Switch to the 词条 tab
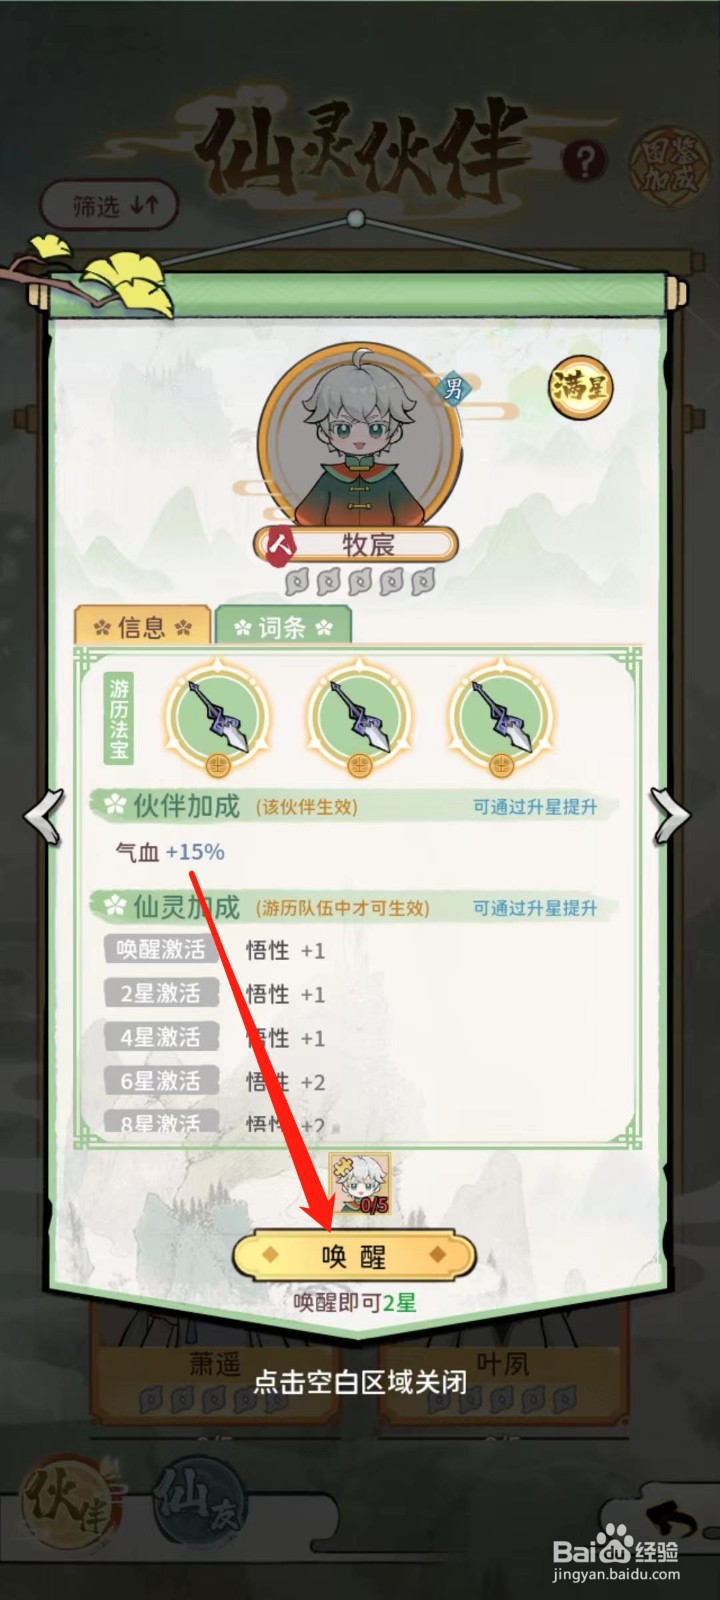The image size is (720, 1600). pos(283,626)
